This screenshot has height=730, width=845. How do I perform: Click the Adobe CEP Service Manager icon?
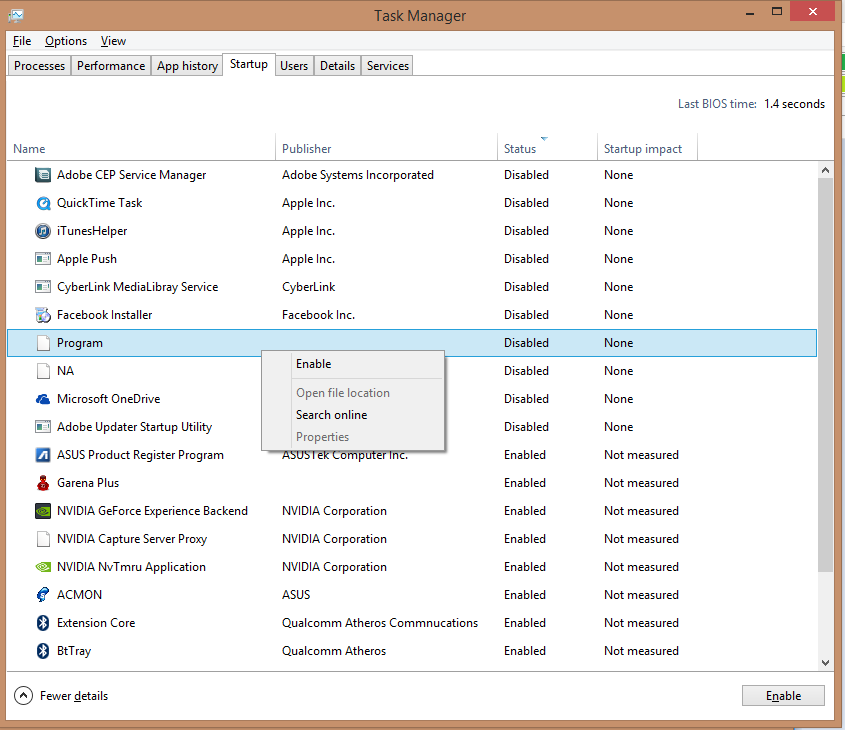(x=43, y=175)
